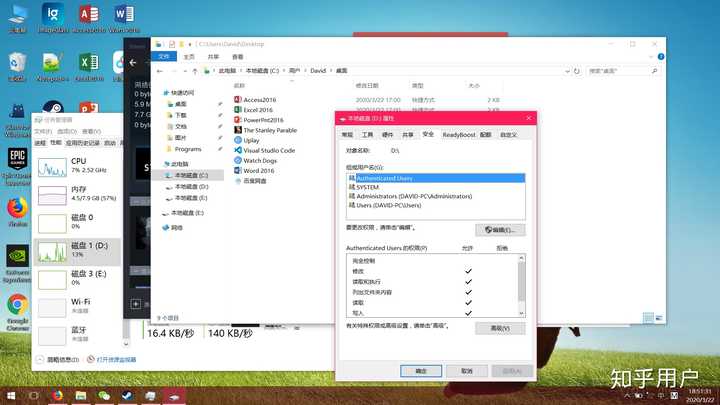Open File Explorer from the taskbar
This screenshot has width=720, height=405.
81,395
